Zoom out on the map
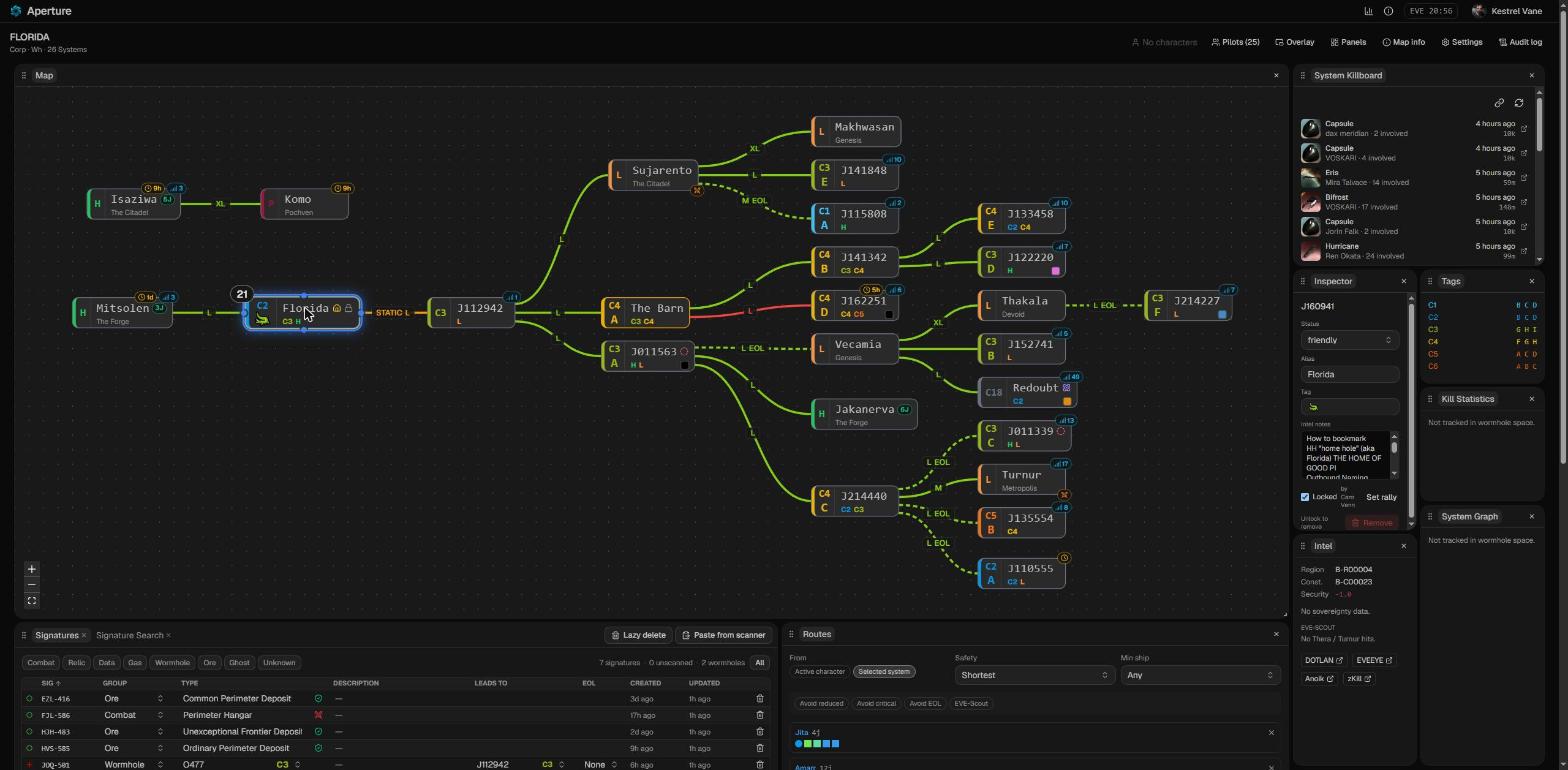This screenshot has height=770, width=1568. pyautogui.click(x=32, y=585)
